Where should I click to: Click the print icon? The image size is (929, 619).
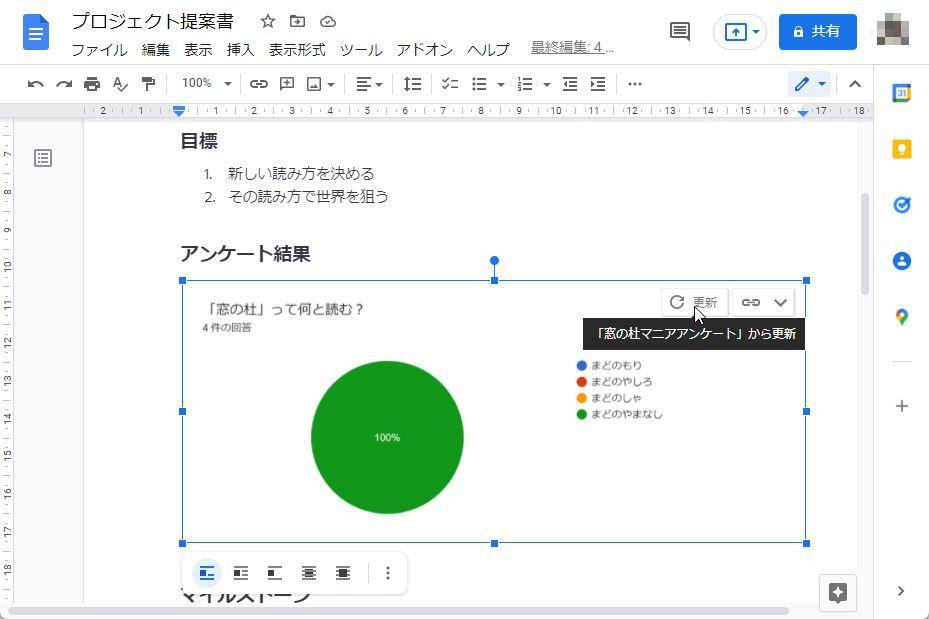coord(91,84)
